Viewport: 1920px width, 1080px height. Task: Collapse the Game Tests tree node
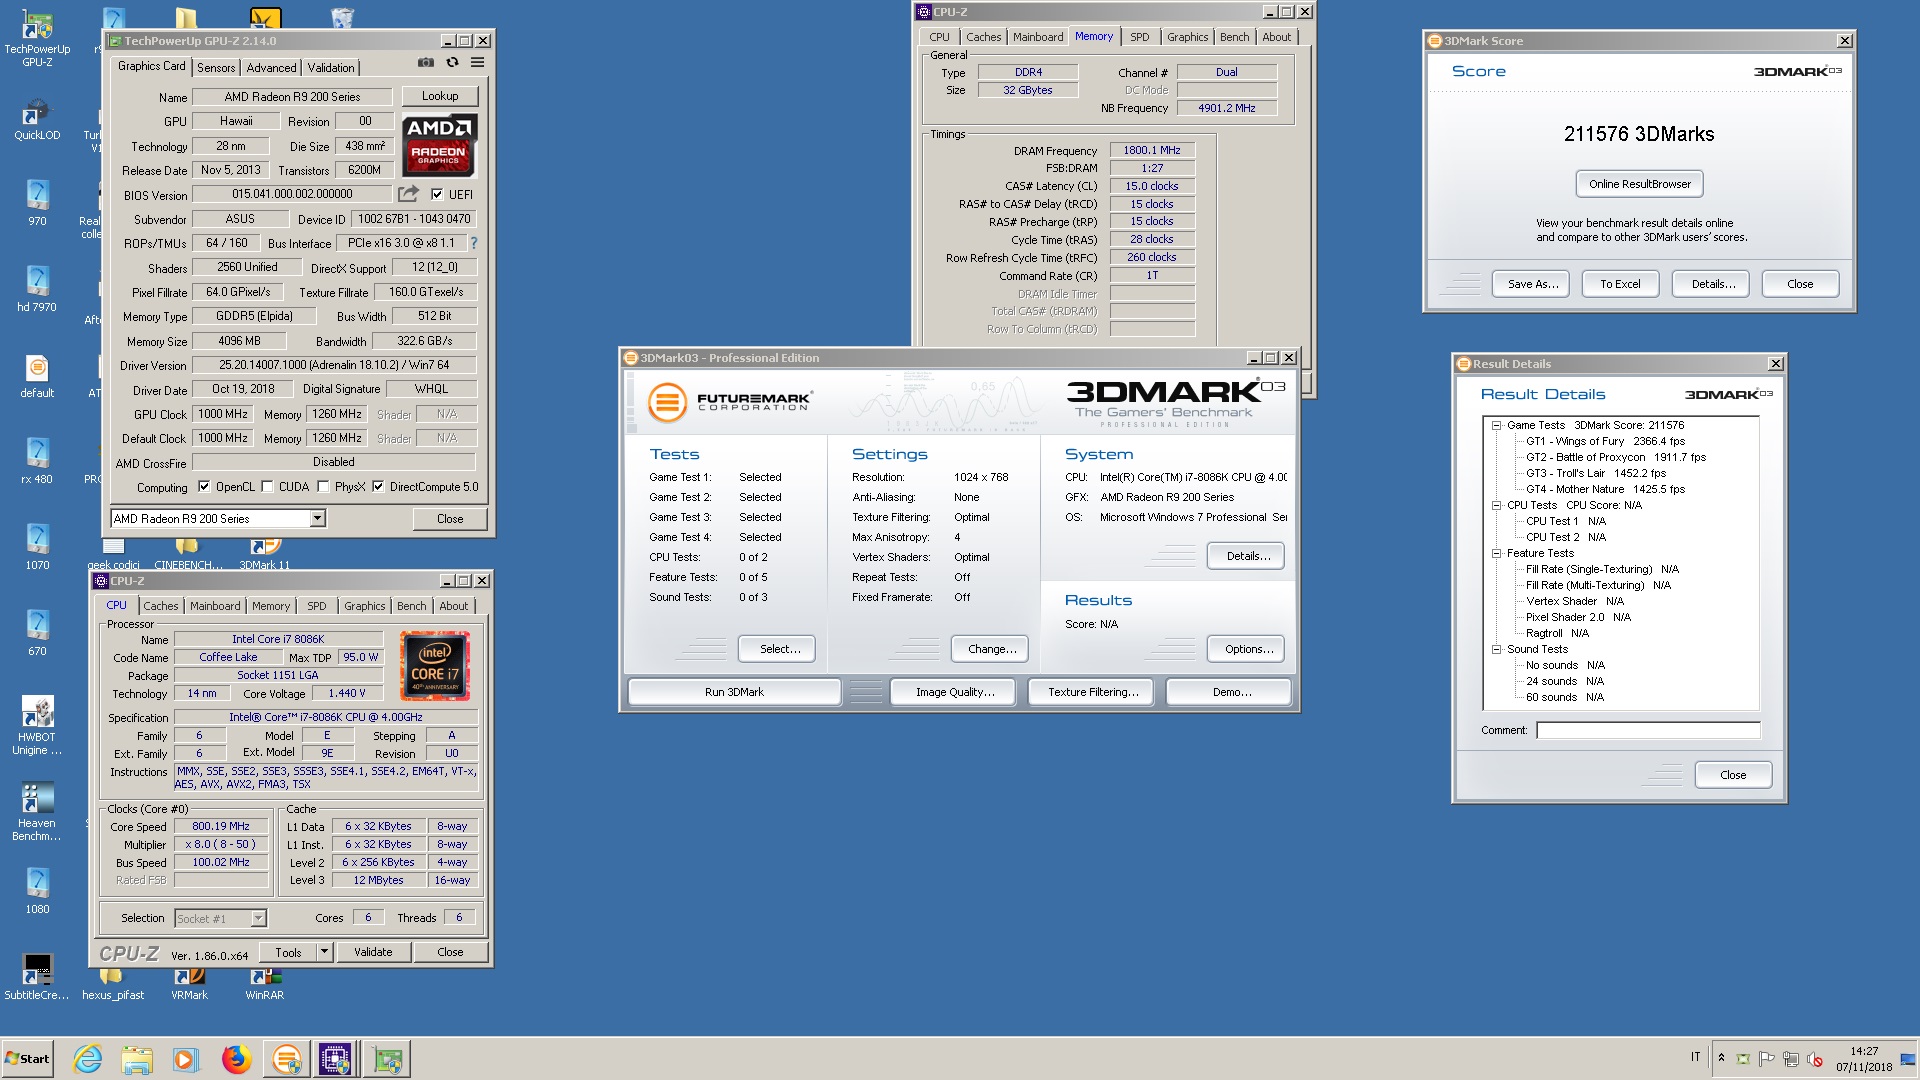(x=1497, y=425)
